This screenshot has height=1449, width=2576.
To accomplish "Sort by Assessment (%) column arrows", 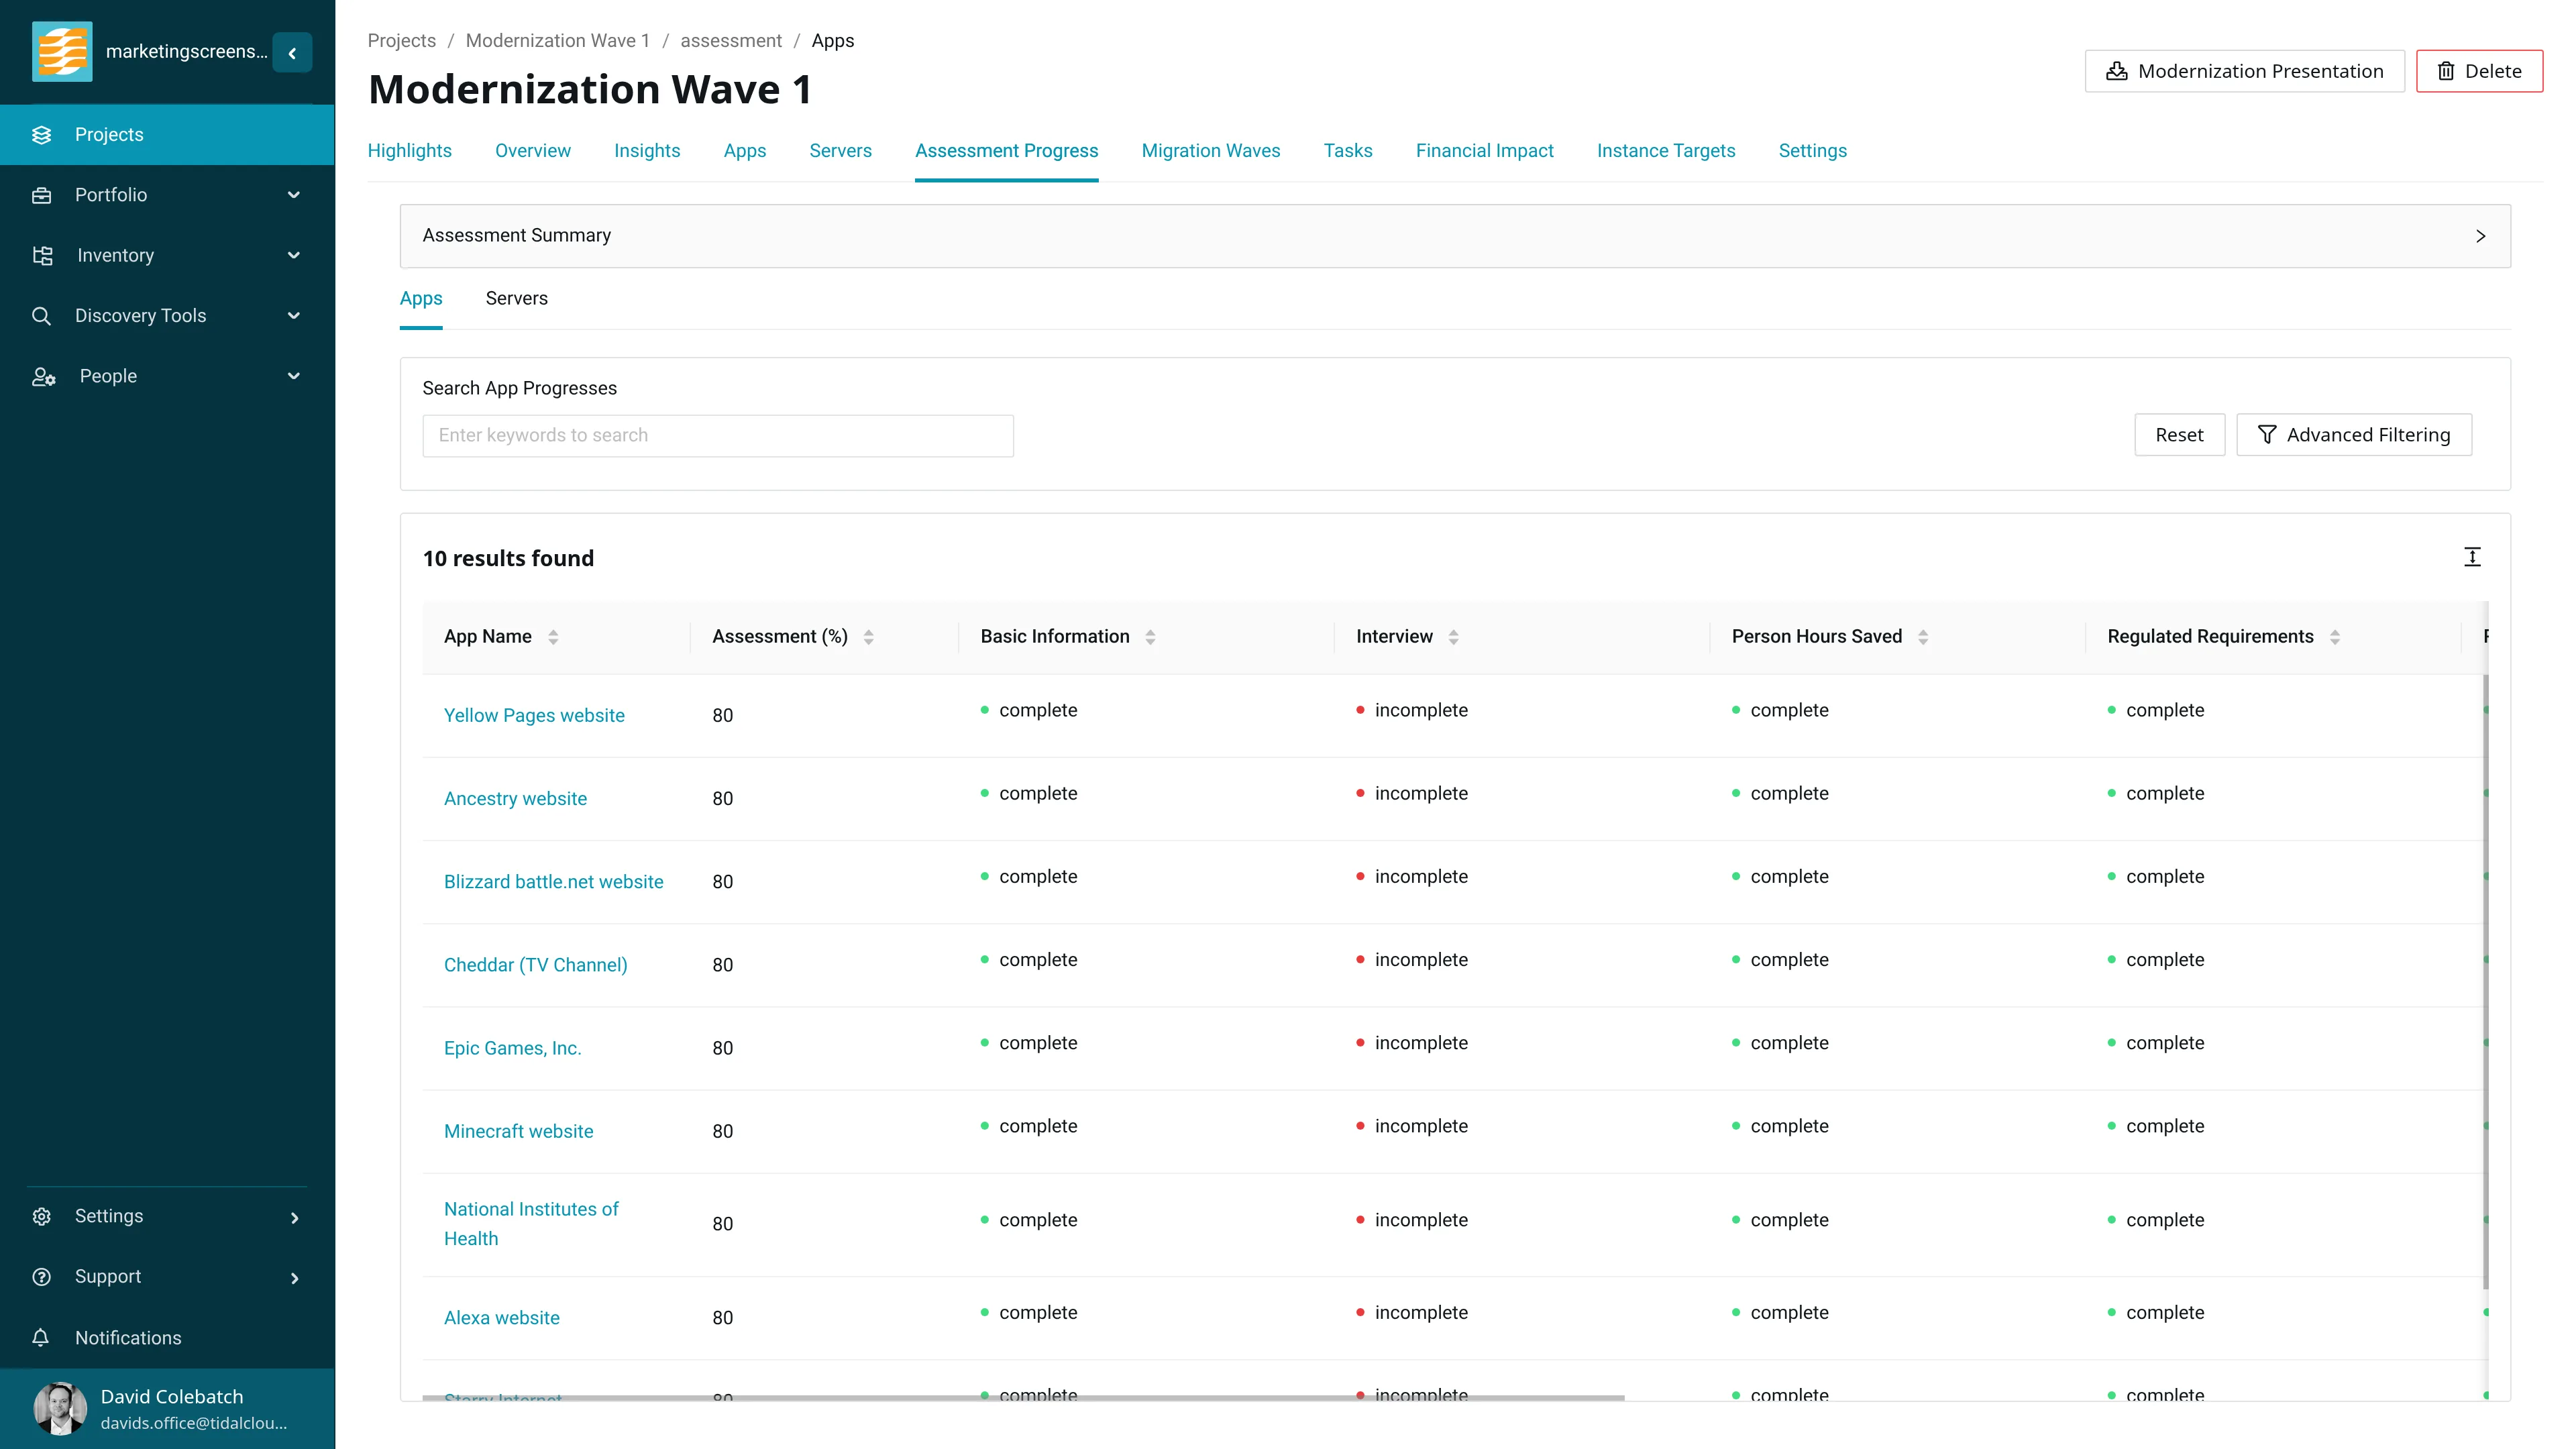I will tap(868, 637).
